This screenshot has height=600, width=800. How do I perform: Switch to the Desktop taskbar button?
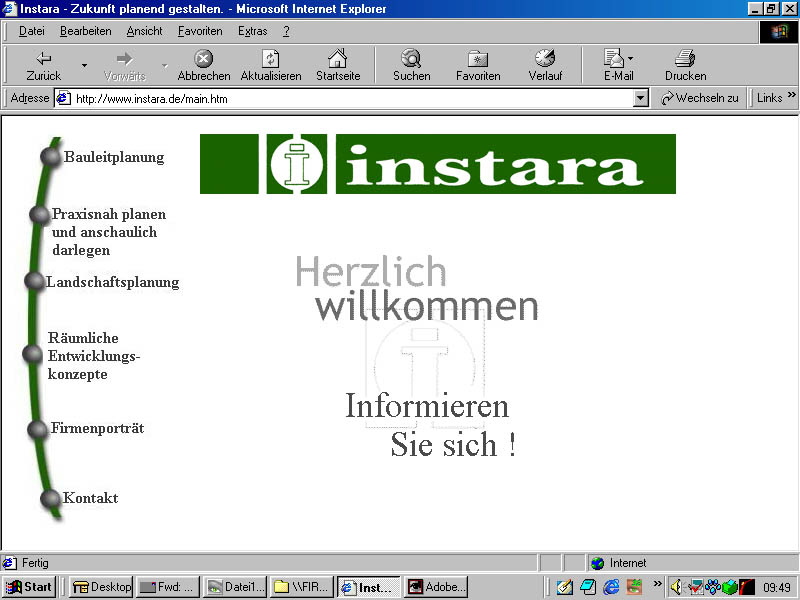point(102,587)
